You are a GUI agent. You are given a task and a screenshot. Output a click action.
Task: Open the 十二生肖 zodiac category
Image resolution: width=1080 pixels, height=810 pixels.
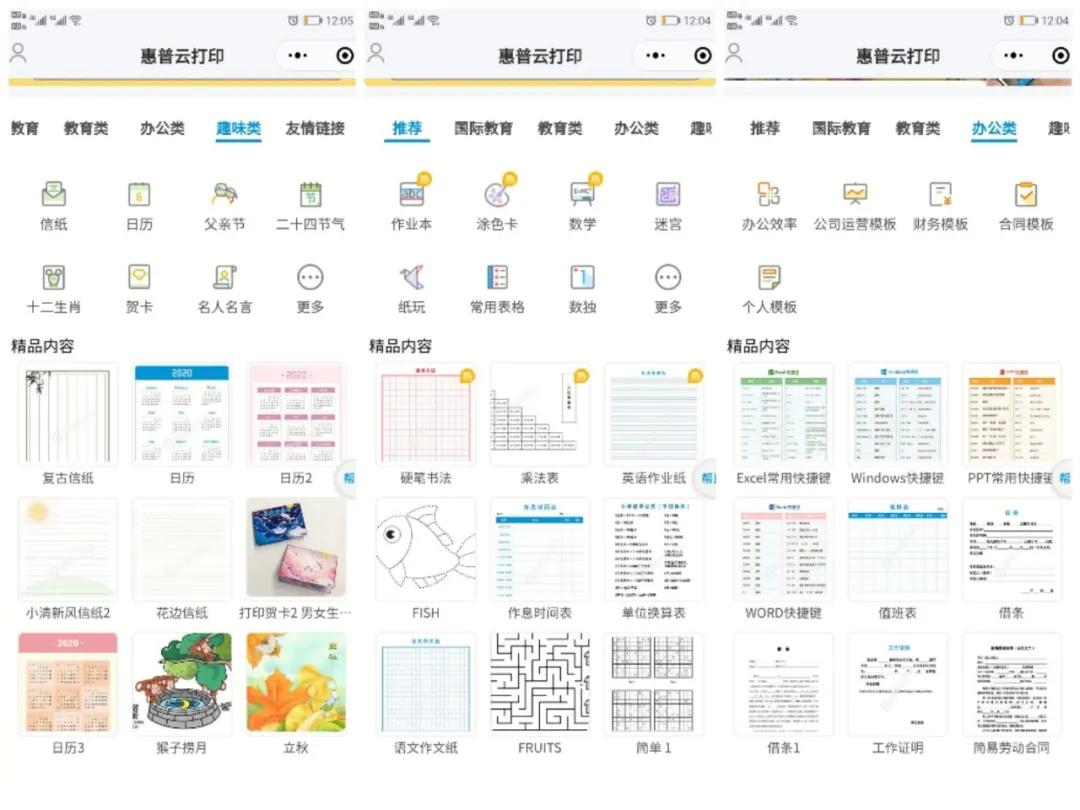53,285
